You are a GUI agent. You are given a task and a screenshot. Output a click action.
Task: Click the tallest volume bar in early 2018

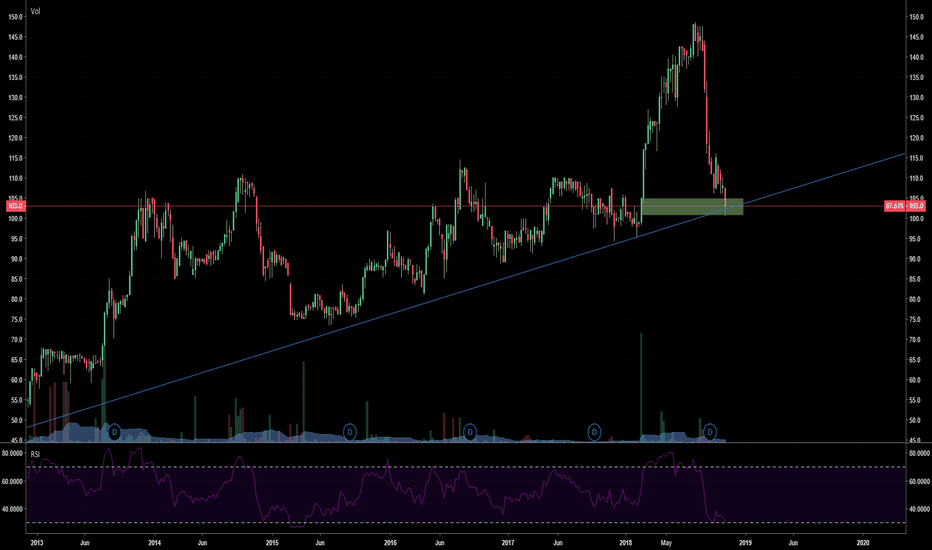tap(641, 386)
